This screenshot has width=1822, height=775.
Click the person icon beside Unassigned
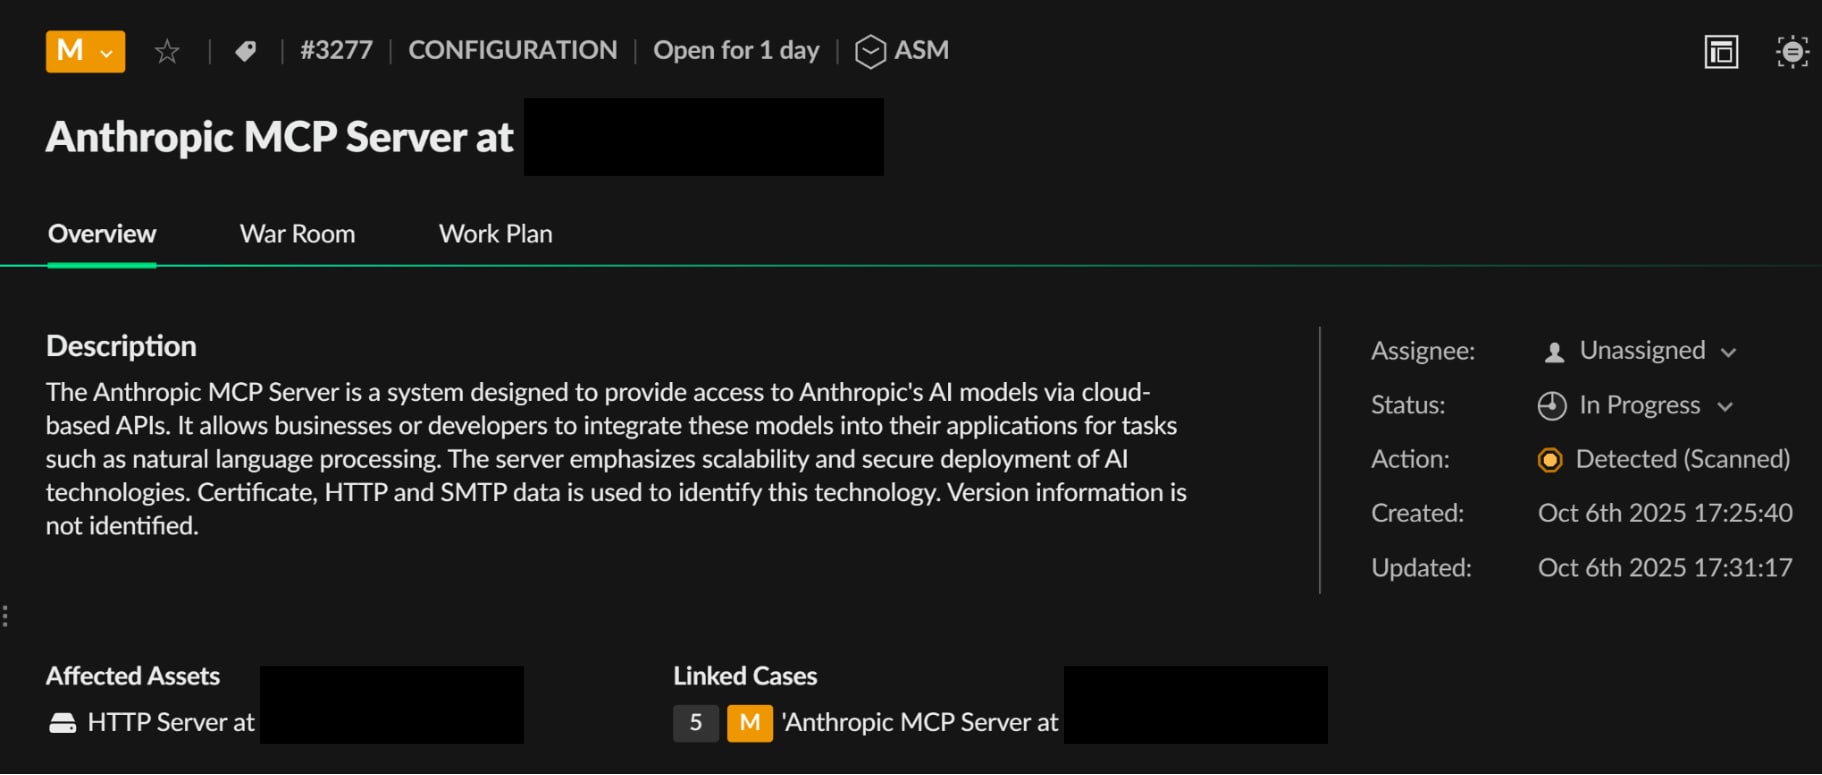[x=1554, y=352]
